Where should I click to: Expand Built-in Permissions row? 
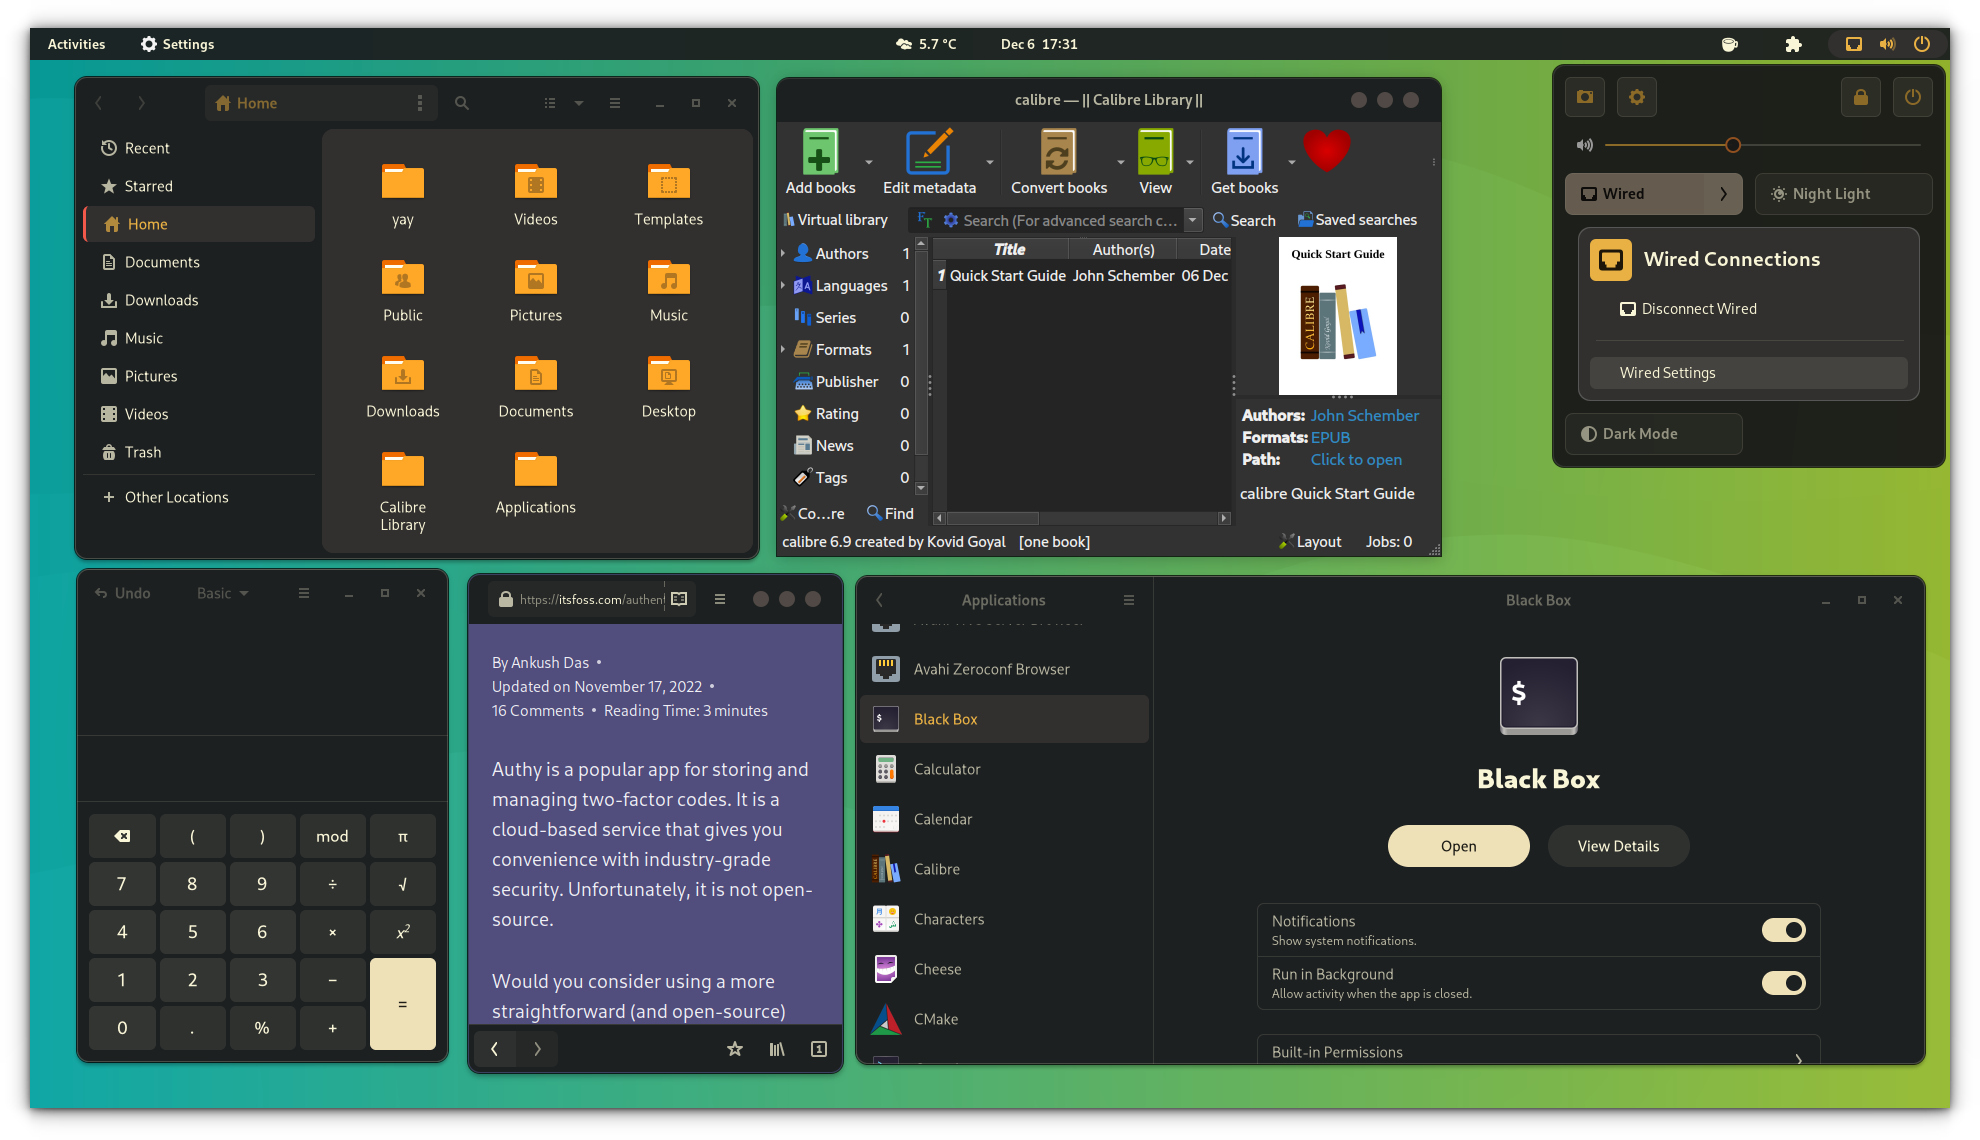coord(1538,1051)
